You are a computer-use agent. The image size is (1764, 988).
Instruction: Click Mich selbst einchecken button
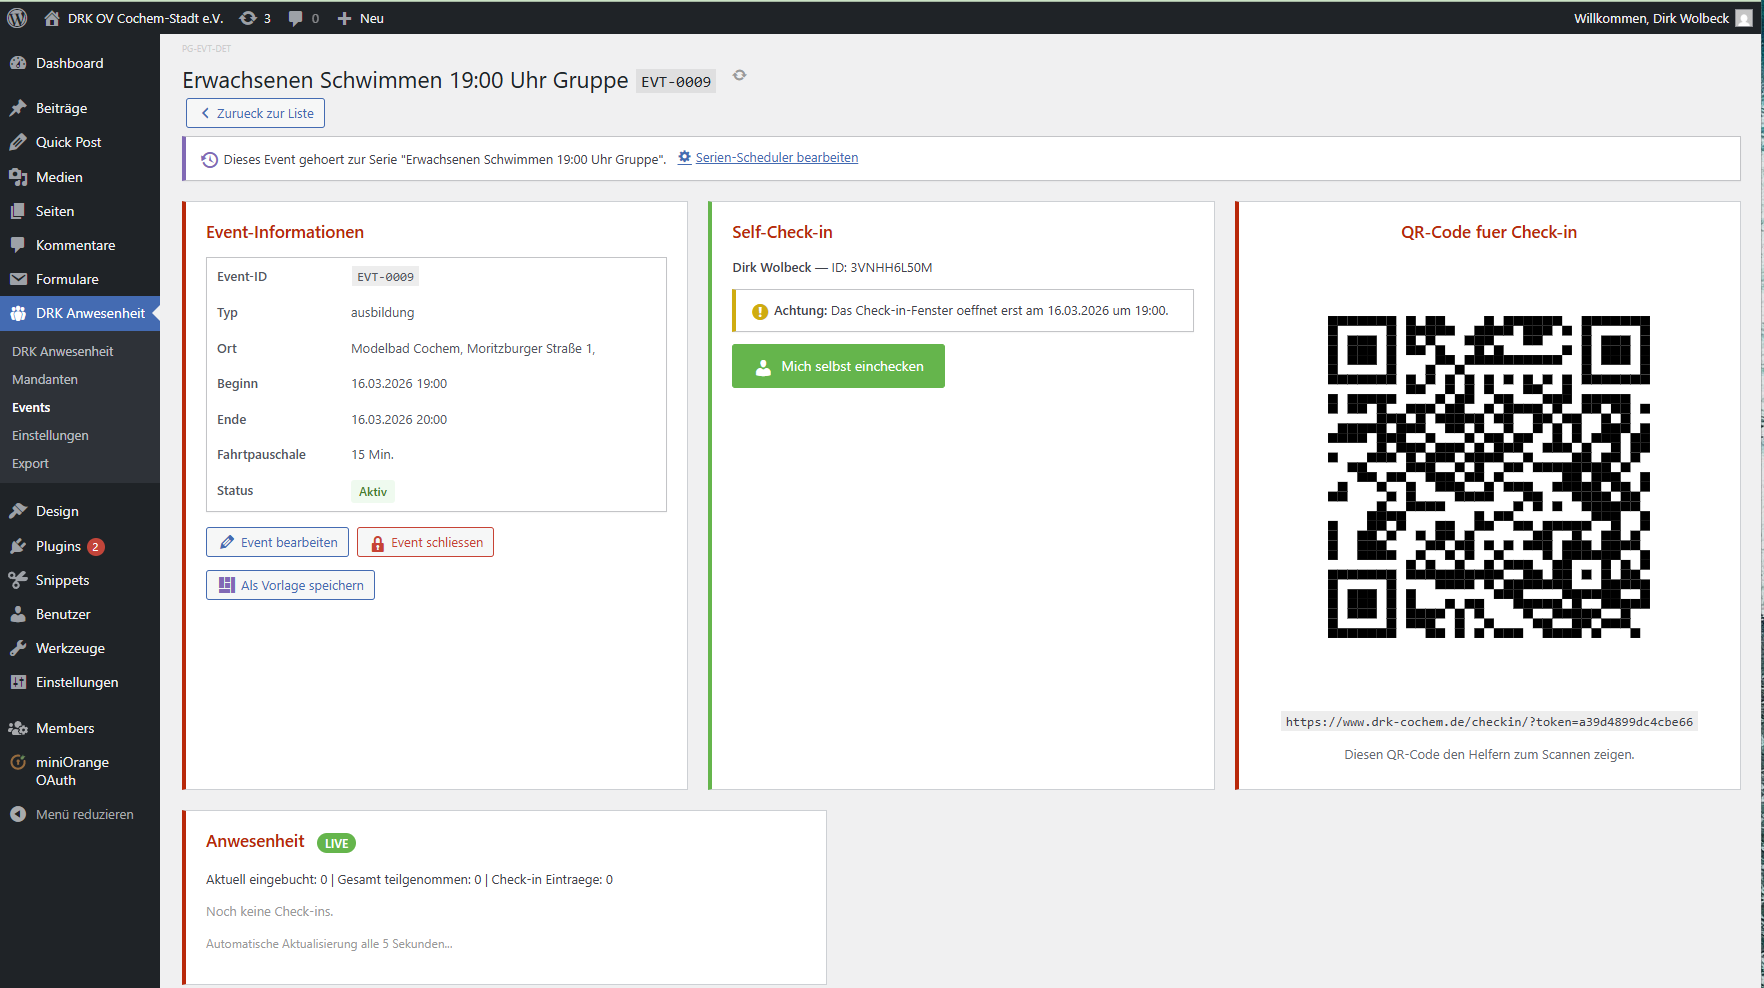click(838, 366)
